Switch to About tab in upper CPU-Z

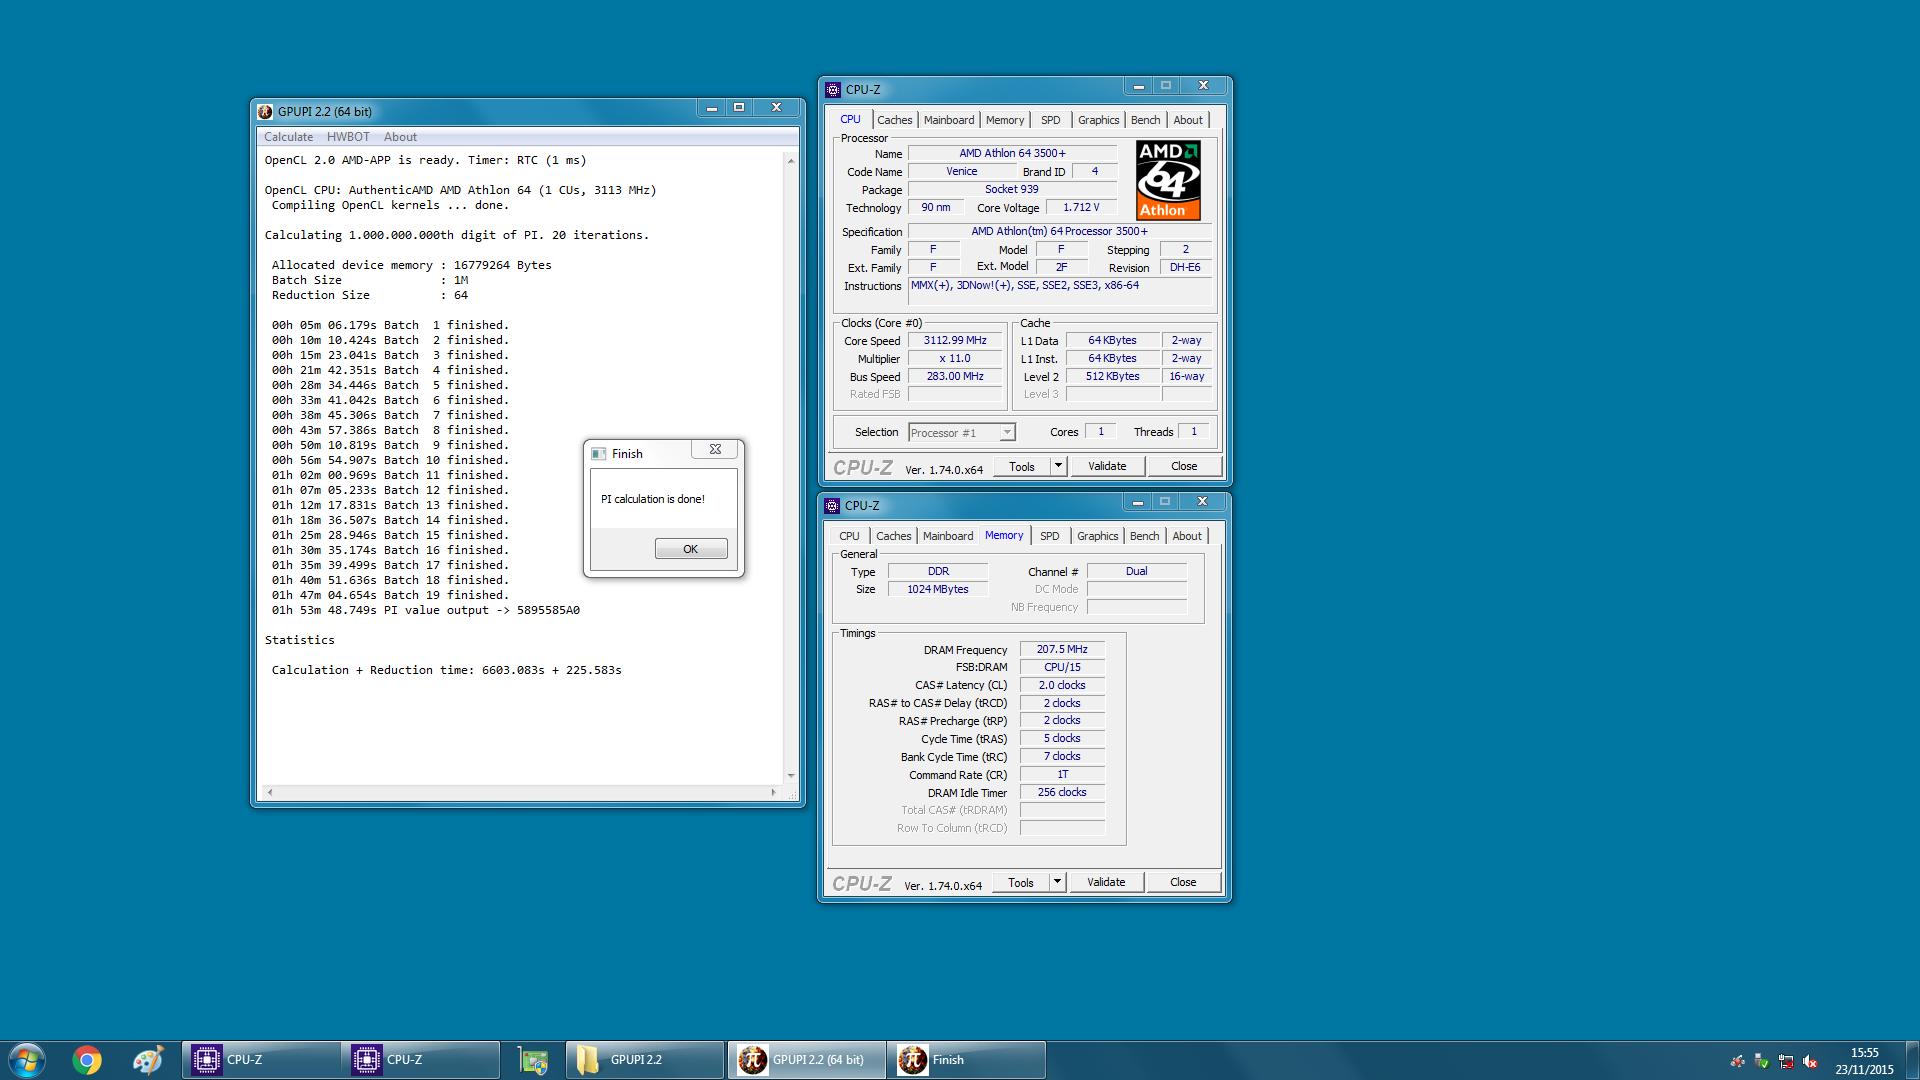point(1188,120)
